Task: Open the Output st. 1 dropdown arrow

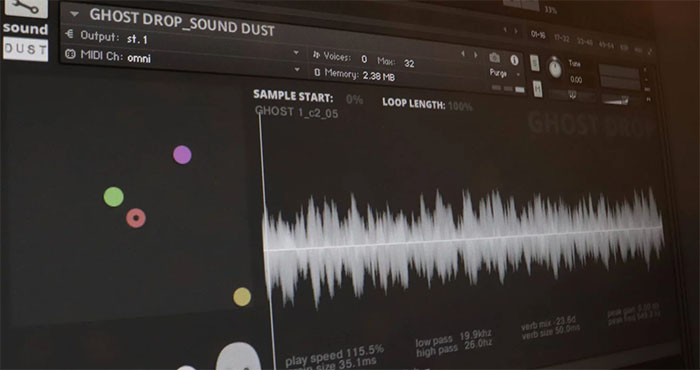Action: 296,53
